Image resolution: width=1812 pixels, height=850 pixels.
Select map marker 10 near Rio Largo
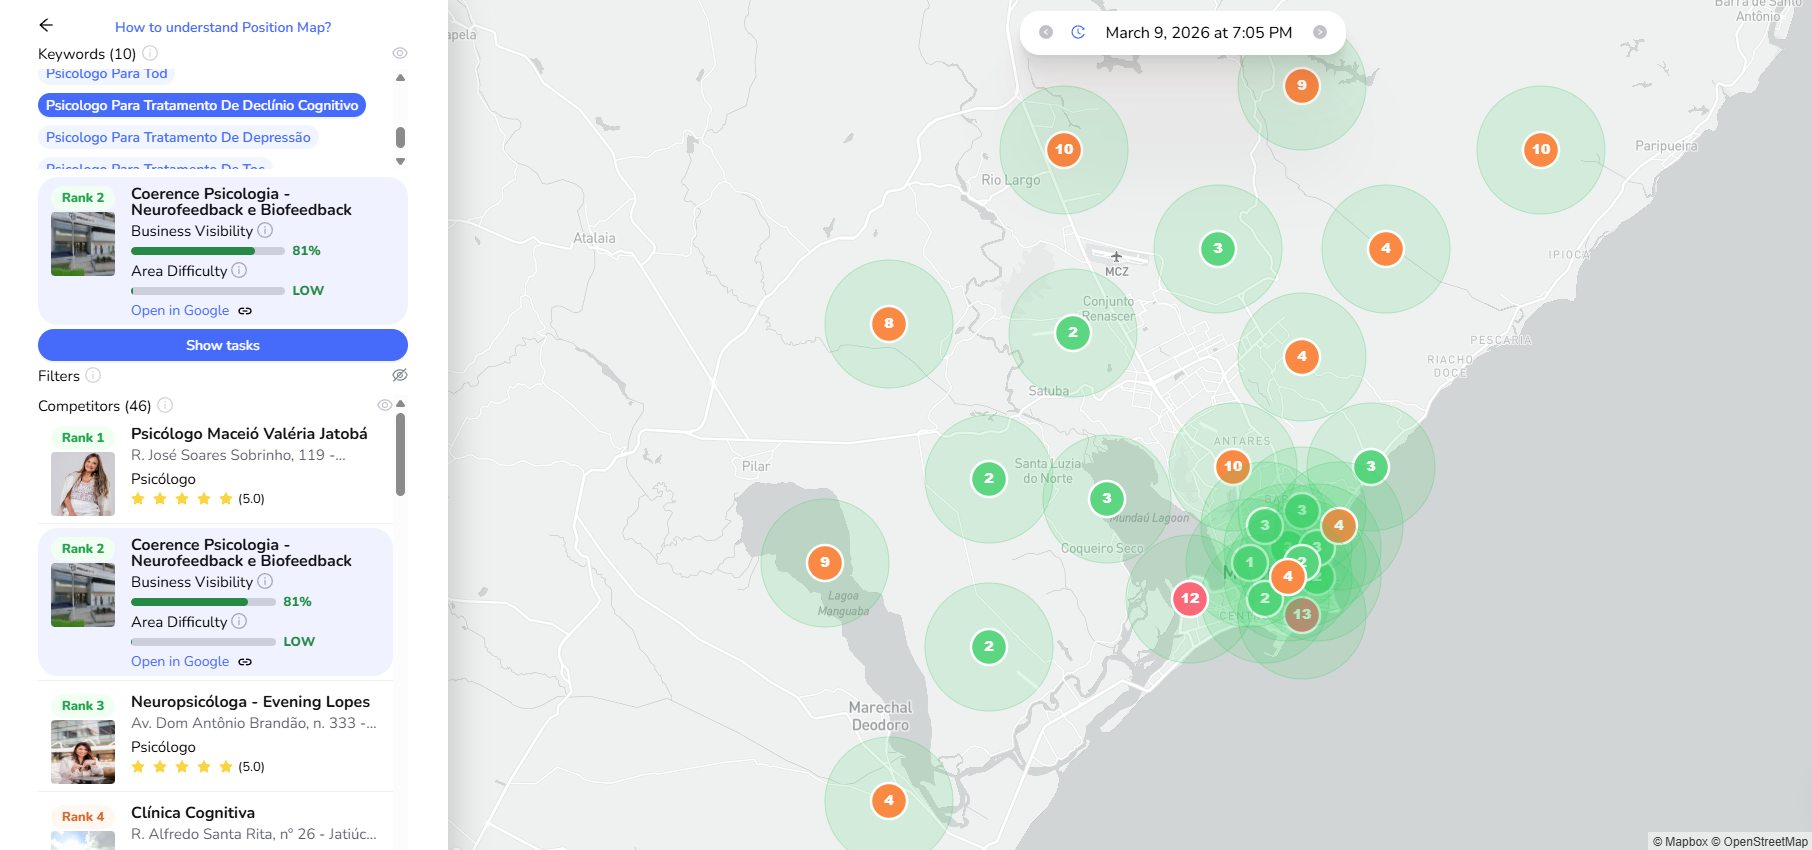[x=1064, y=149]
